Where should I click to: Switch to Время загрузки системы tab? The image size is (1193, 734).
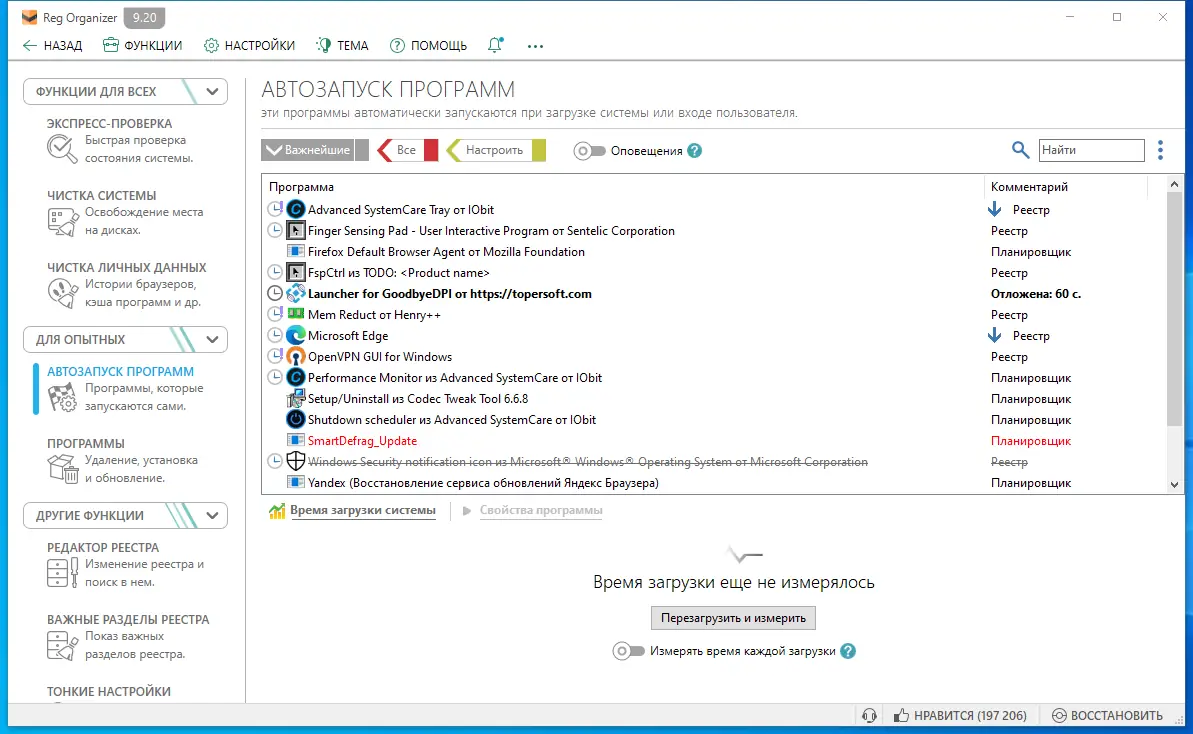(362, 510)
